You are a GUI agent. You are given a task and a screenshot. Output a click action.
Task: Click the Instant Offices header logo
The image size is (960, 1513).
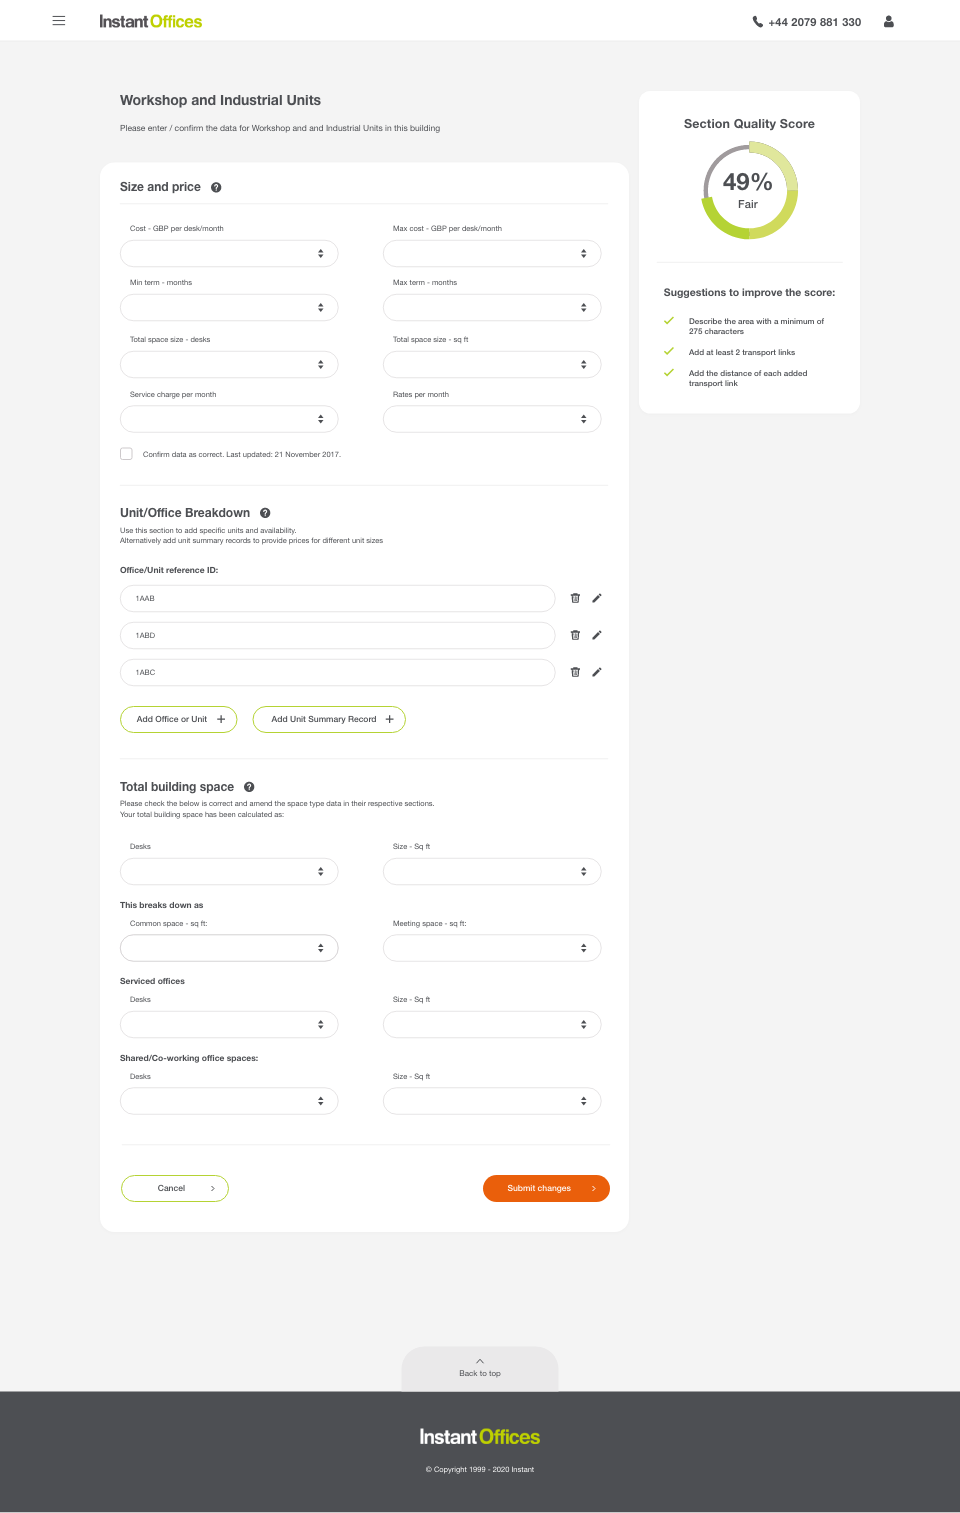(150, 21)
